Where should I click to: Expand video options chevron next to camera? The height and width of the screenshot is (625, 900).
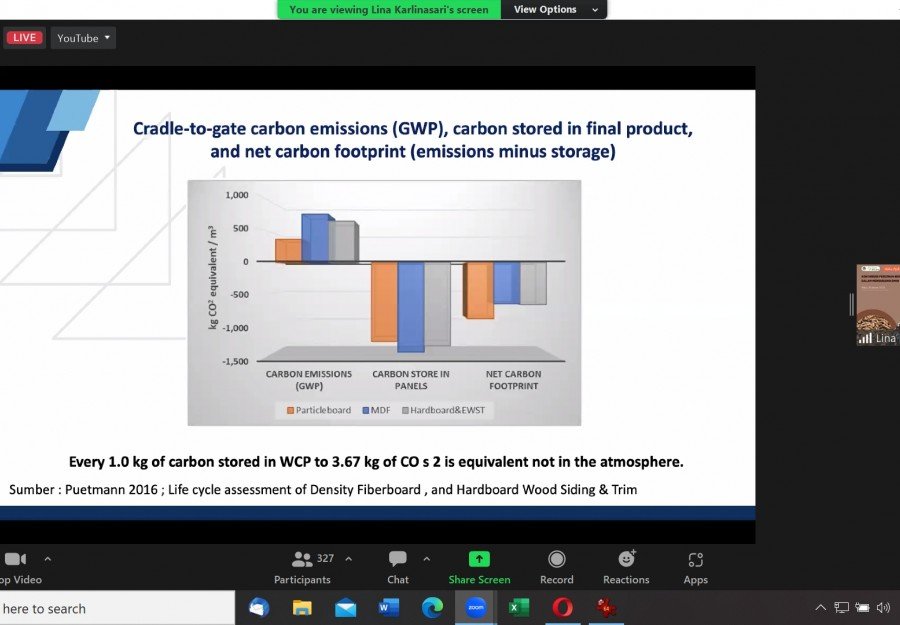pyautogui.click(x=48, y=558)
